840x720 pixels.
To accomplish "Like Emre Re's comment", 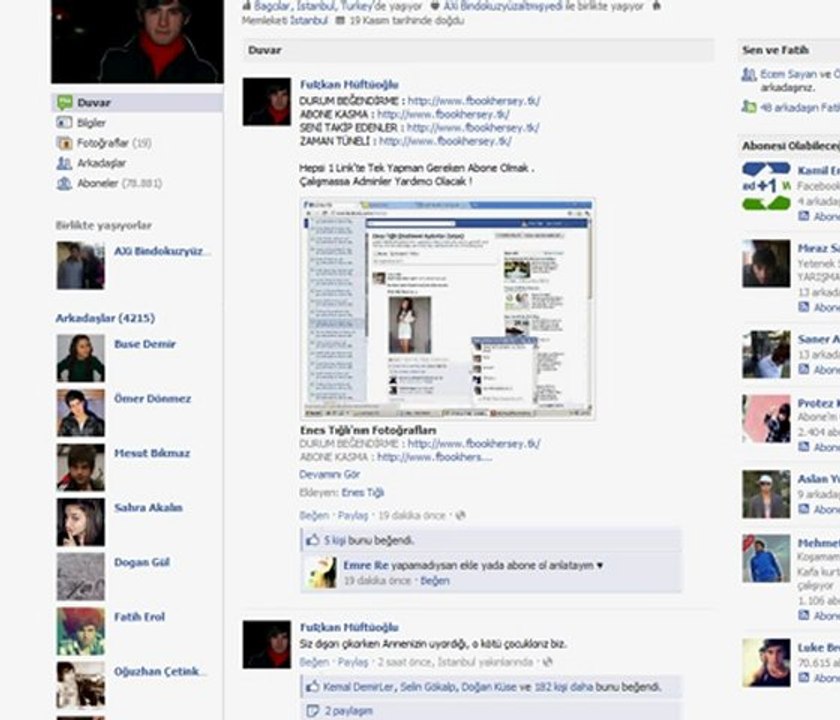I will pyautogui.click(x=434, y=581).
